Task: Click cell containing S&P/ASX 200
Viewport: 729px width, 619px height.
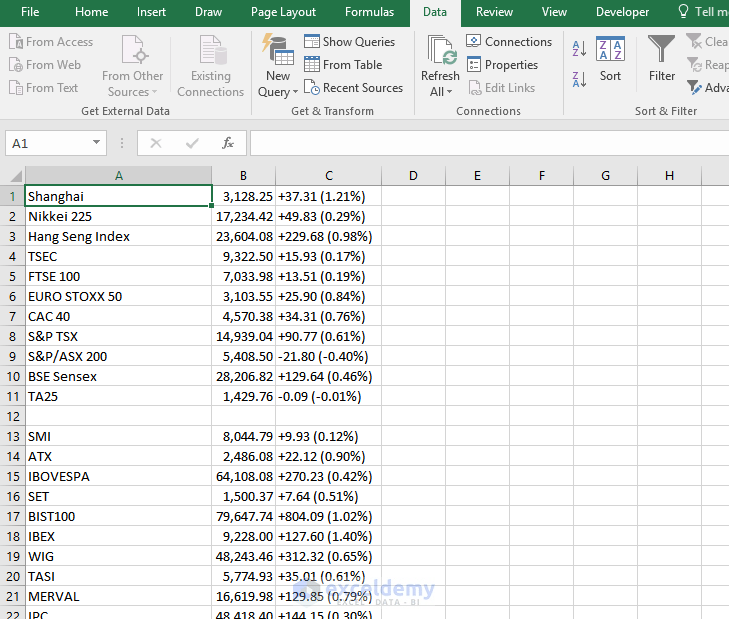Action: (119, 356)
